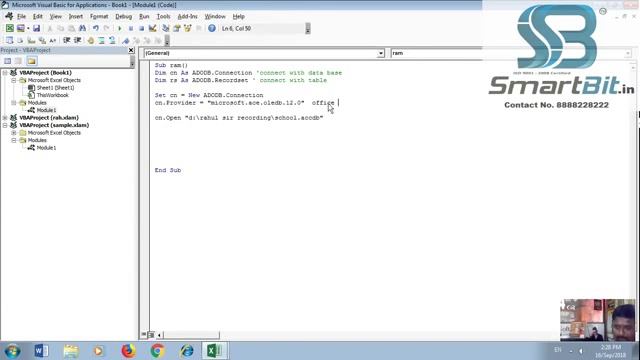Click the List Constants icon
Screen dimensions: 640x360
pos(20,40)
